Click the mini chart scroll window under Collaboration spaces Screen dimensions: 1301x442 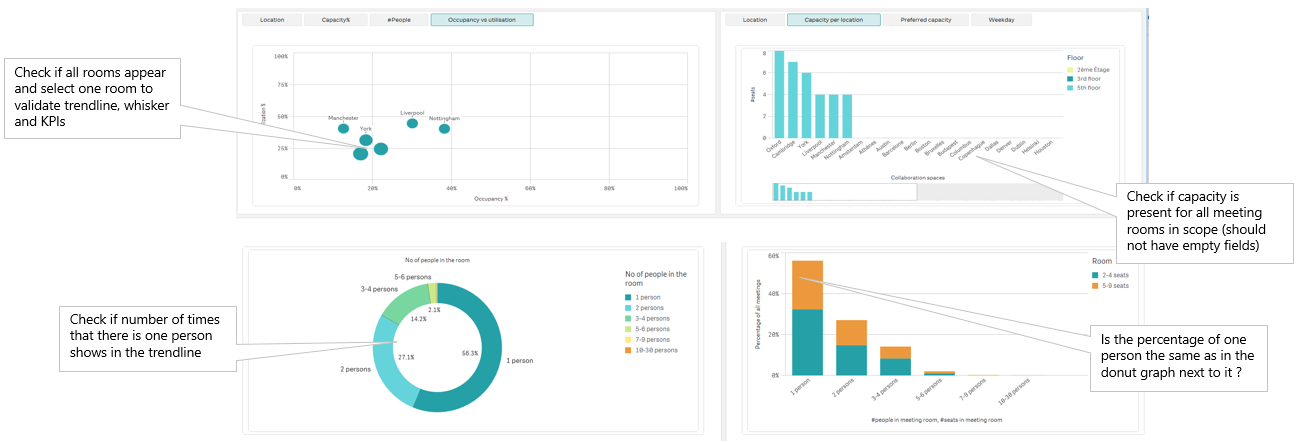pos(844,192)
